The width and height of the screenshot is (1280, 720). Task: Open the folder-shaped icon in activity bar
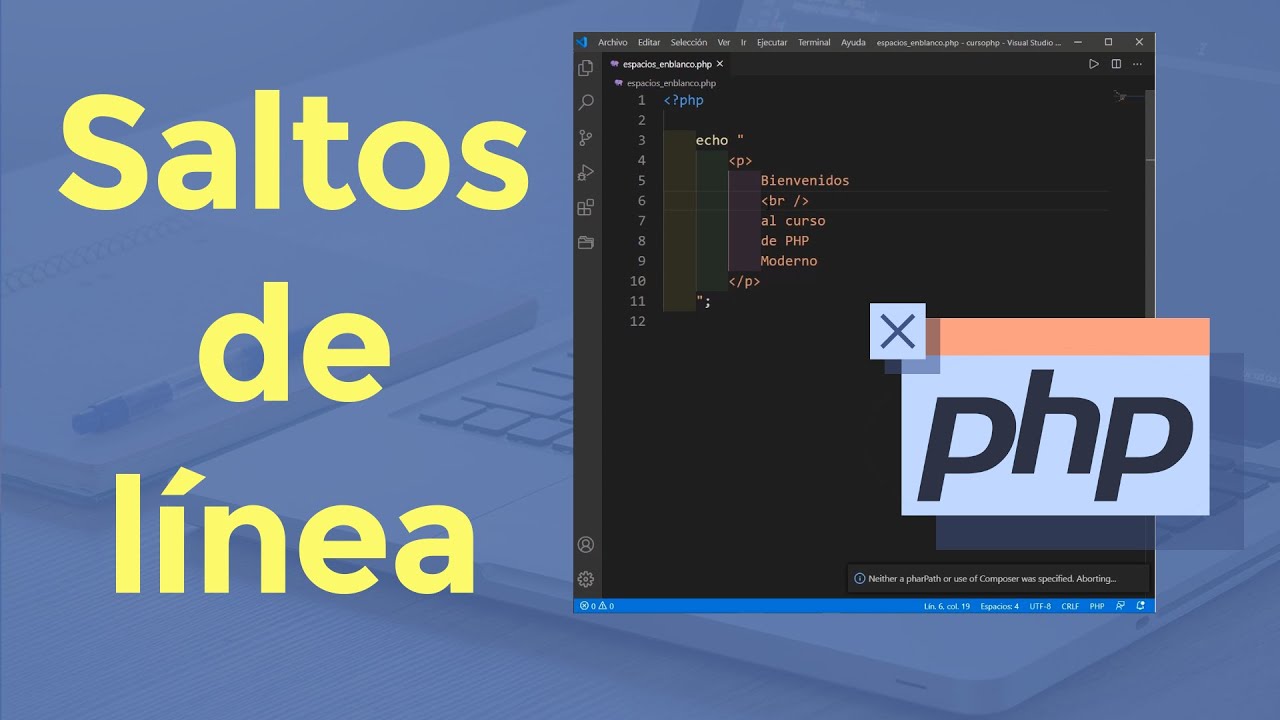[x=586, y=242]
